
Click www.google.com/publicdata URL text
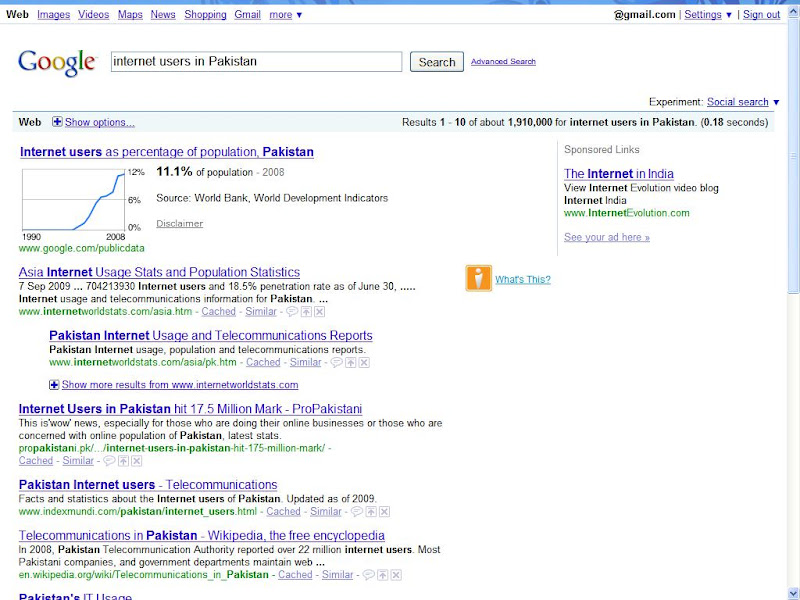tap(82, 248)
